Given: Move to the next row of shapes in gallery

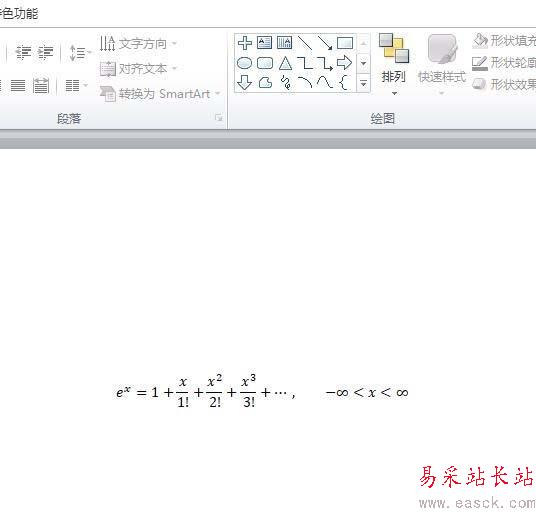Looking at the screenshot, I should point(363,63).
